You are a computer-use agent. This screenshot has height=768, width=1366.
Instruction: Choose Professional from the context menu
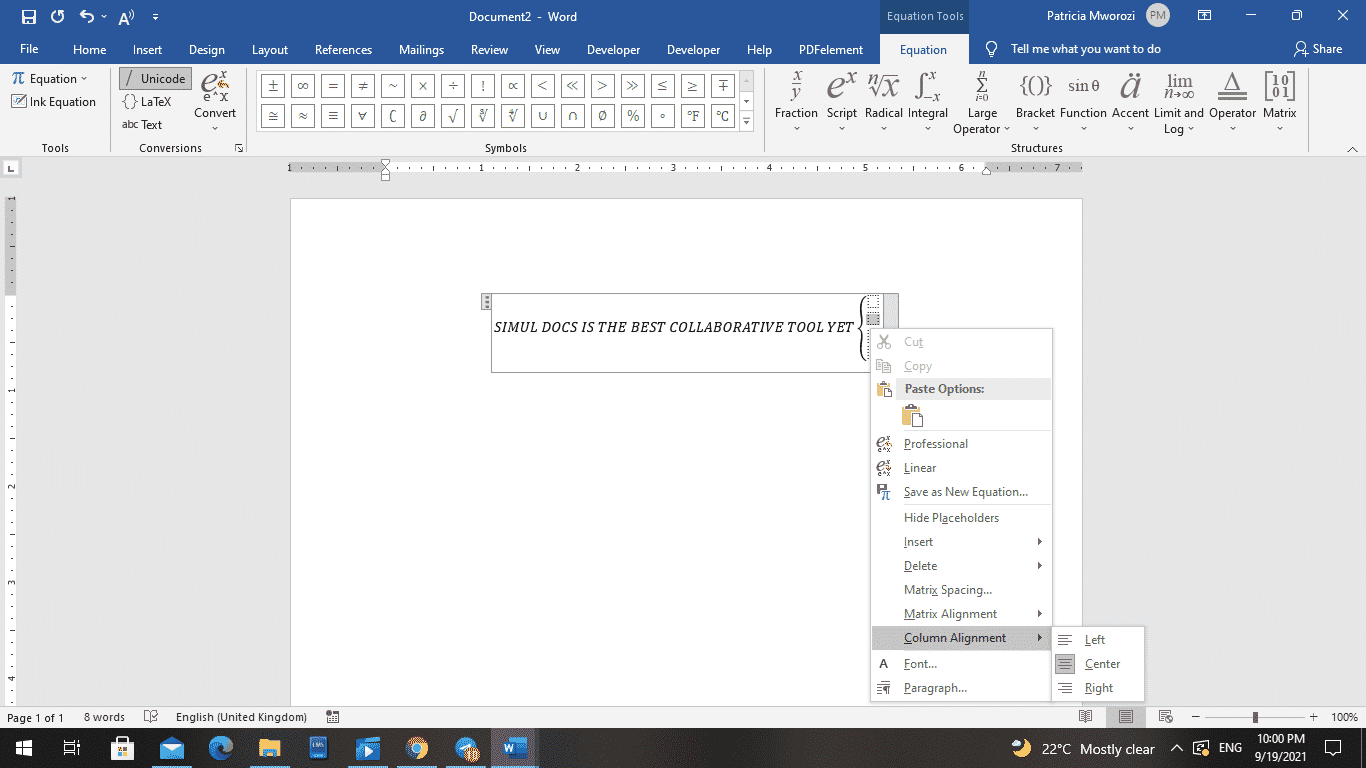coord(935,443)
